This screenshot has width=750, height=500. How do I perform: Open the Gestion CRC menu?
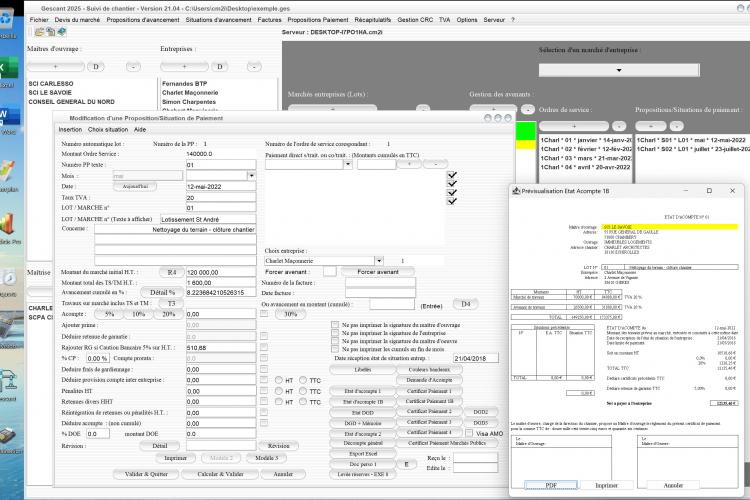pyautogui.click(x=415, y=20)
